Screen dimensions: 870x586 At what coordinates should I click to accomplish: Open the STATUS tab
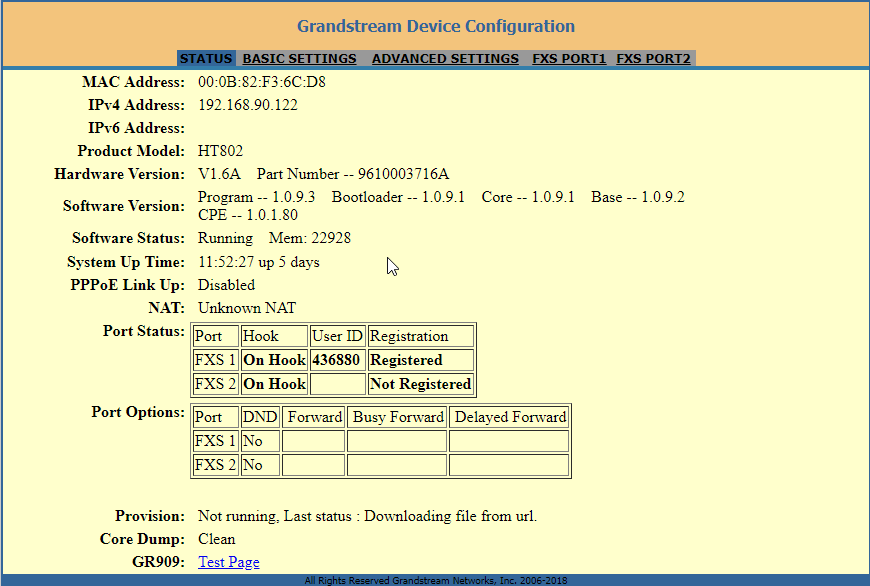206,58
